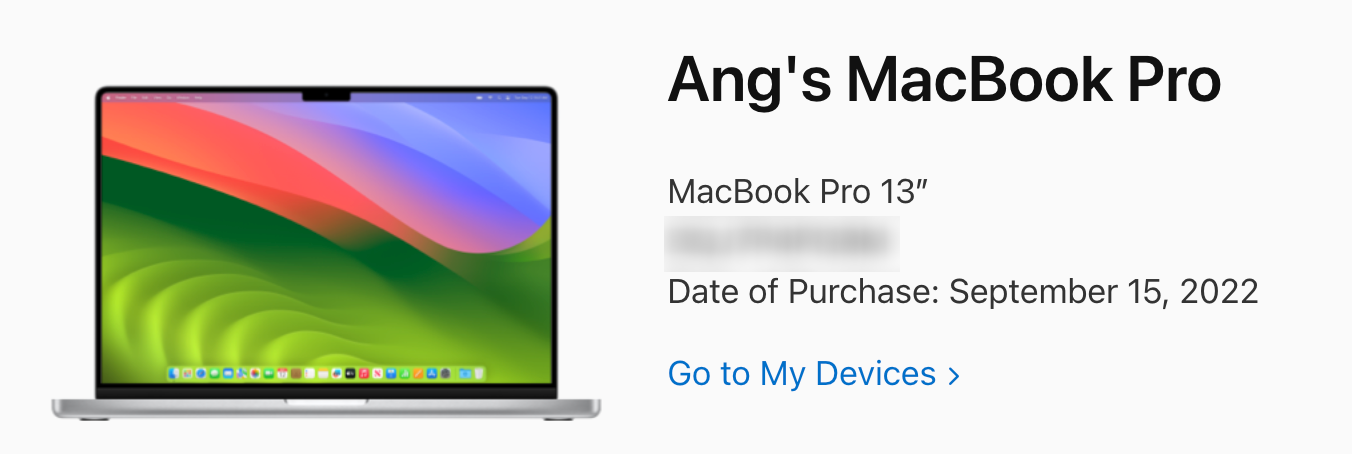Click the camera notch on laptop screen
The width and height of the screenshot is (1352, 454).
tap(326, 96)
